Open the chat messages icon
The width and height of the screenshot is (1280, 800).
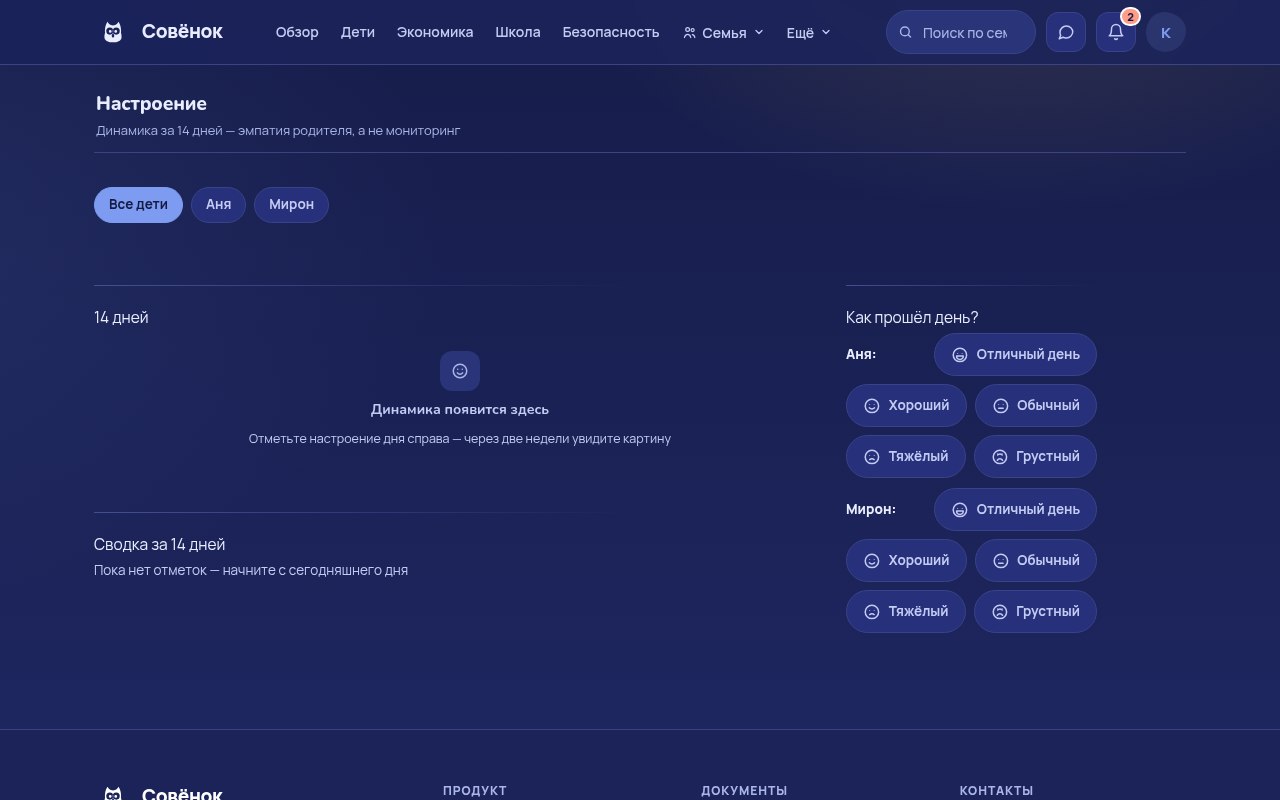[1066, 32]
